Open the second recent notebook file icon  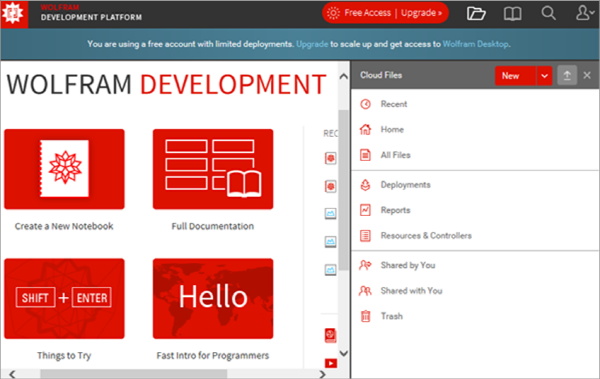pyautogui.click(x=330, y=186)
